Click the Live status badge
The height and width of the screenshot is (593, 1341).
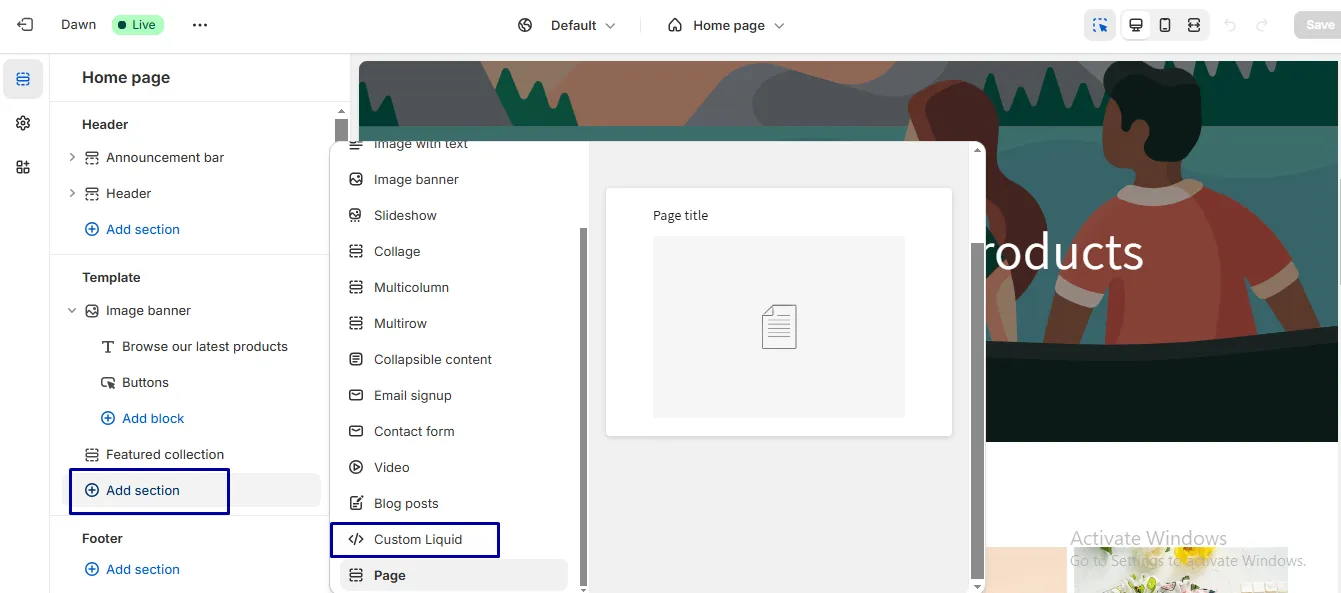pyautogui.click(x=137, y=25)
